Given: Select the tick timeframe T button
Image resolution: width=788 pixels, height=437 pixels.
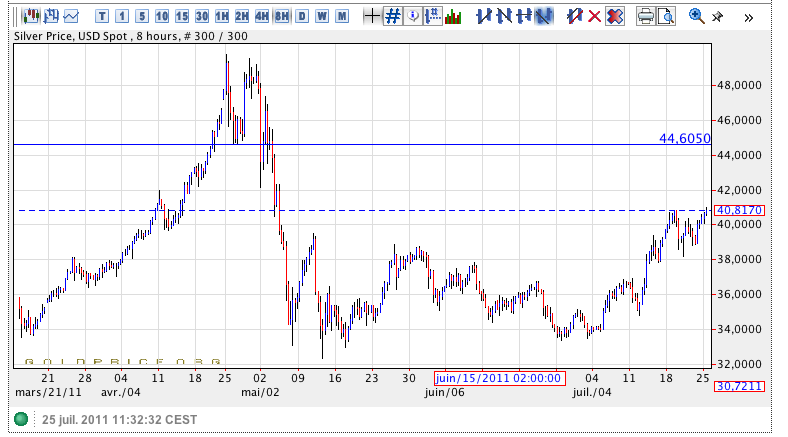Looking at the screenshot, I should point(103,16).
